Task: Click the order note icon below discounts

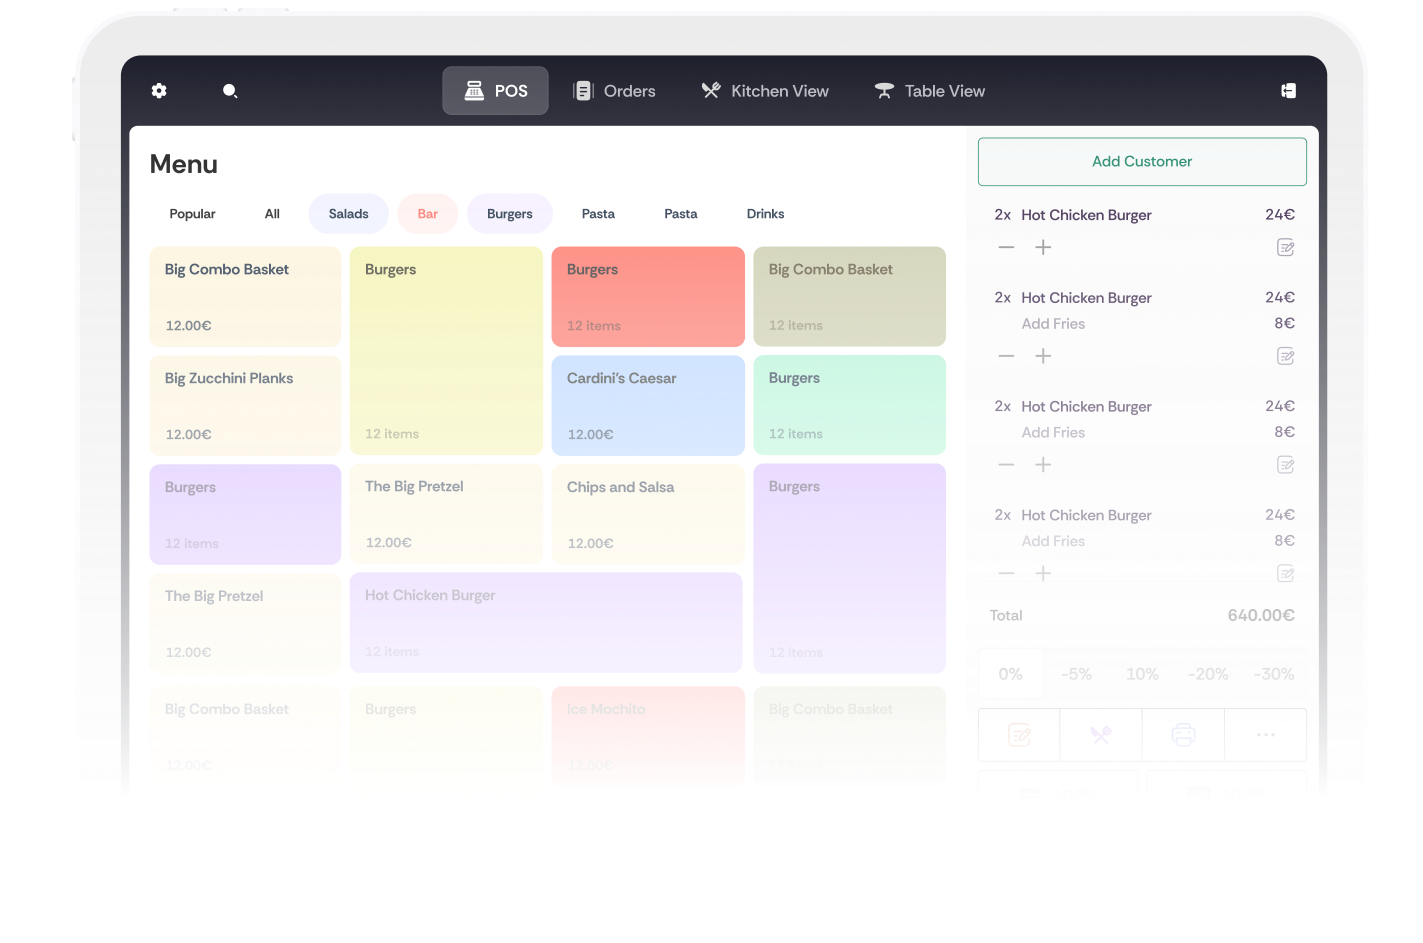Action: [1019, 735]
